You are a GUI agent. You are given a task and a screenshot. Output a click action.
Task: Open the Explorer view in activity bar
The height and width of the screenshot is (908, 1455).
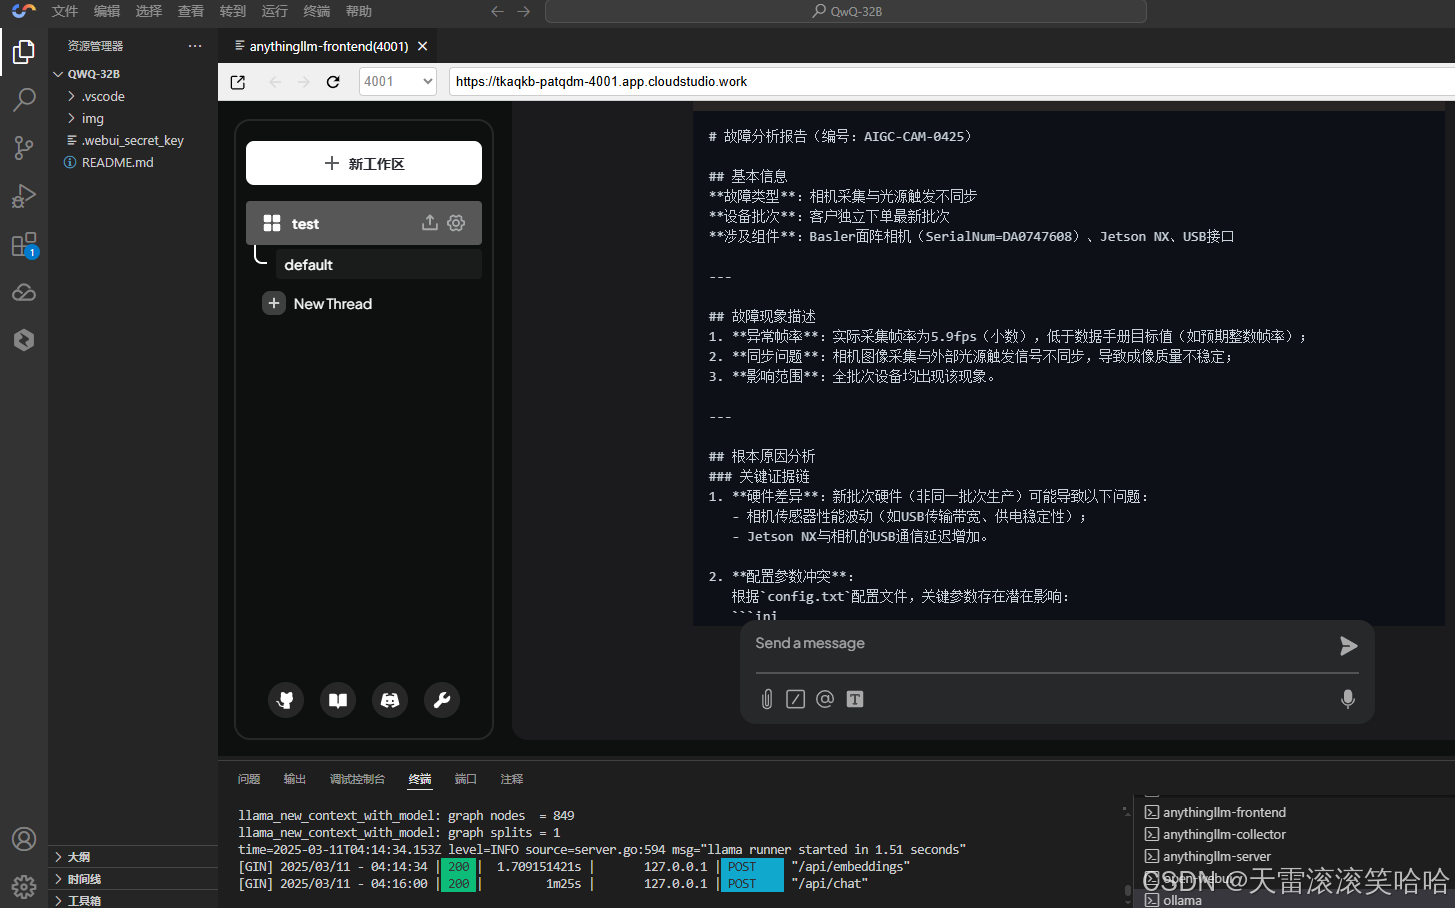[x=24, y=51]
